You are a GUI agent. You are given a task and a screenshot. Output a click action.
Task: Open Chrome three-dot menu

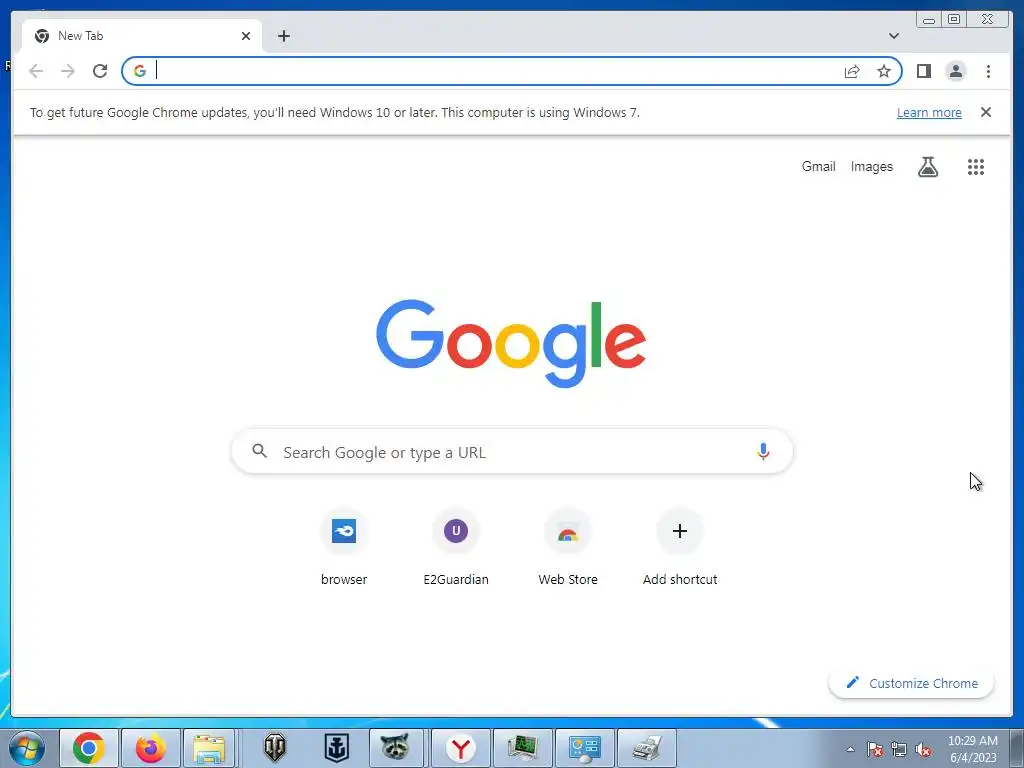click(988, 71)
